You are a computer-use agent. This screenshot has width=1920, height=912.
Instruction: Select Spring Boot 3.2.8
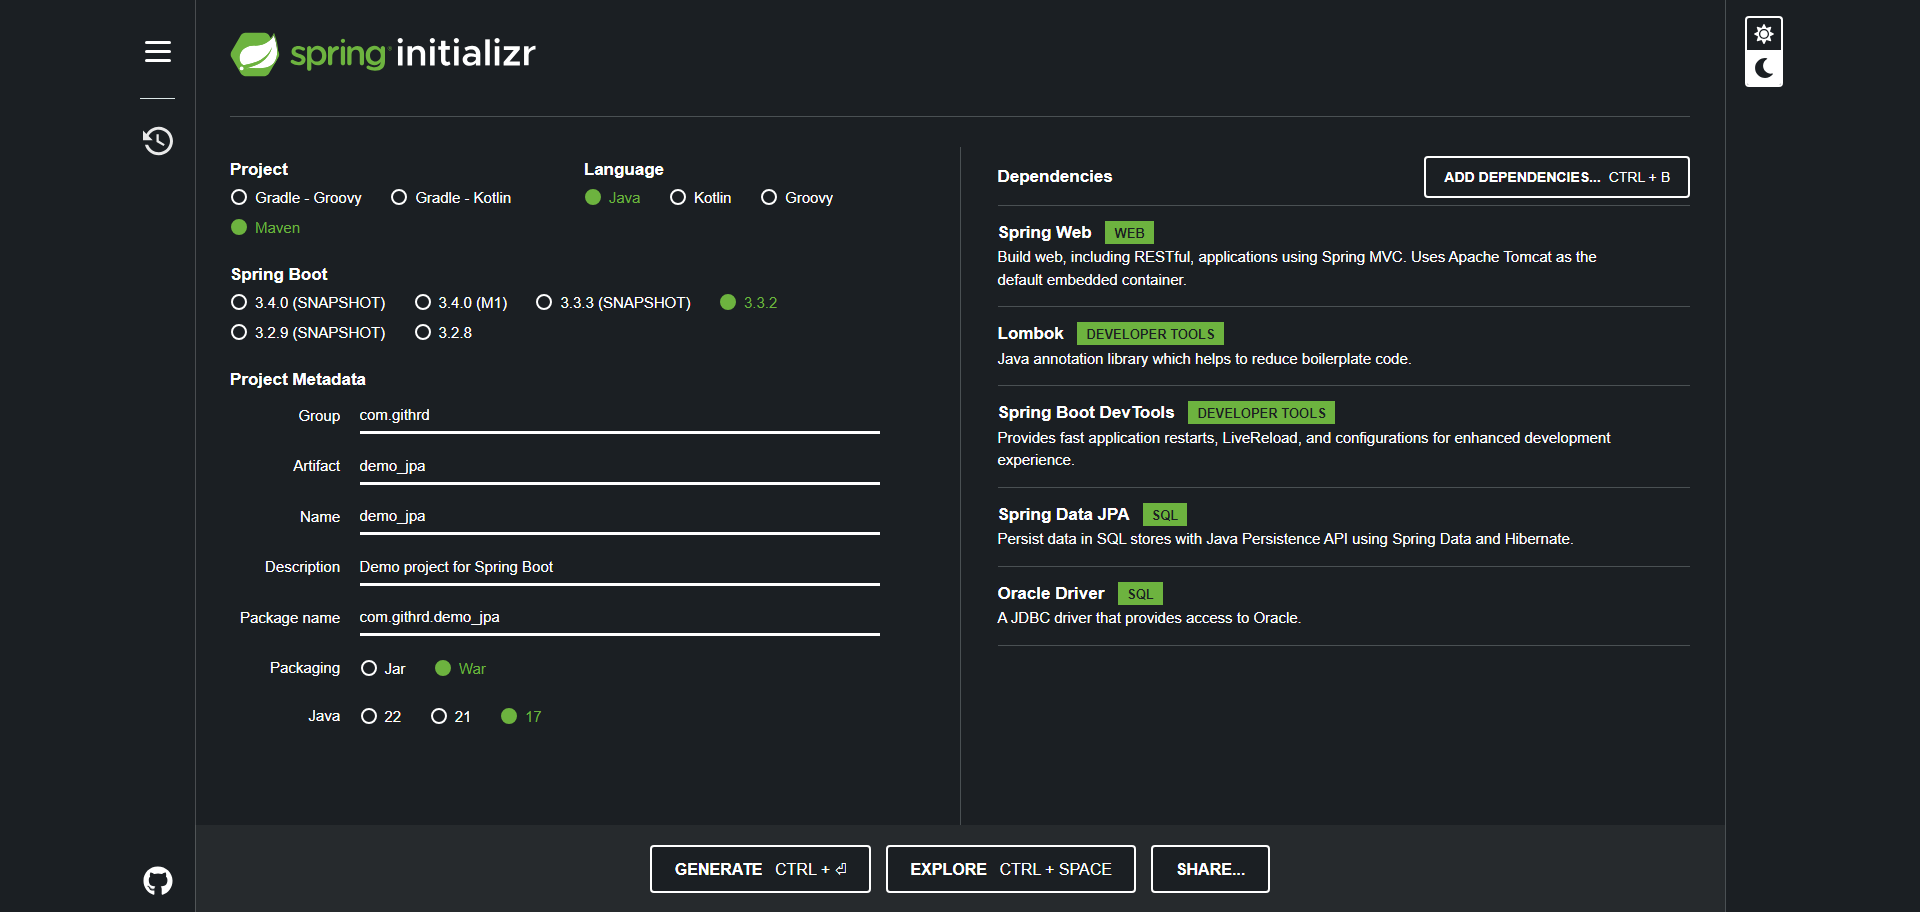click(x=443, y=333)
